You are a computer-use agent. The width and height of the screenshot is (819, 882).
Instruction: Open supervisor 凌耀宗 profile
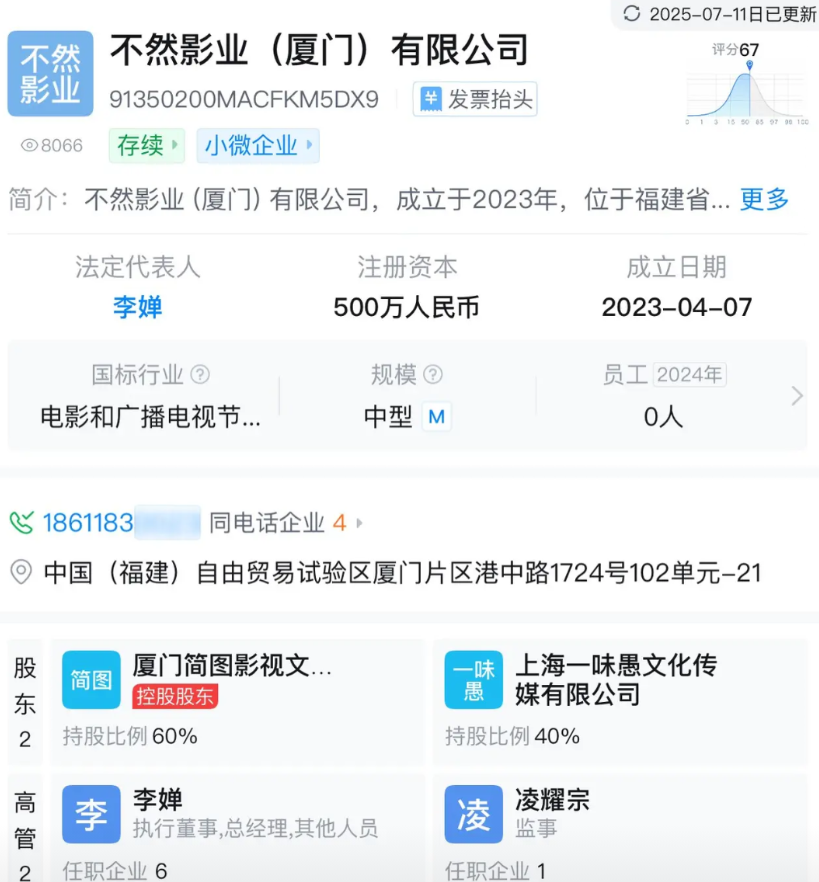[x=552, y=799]
